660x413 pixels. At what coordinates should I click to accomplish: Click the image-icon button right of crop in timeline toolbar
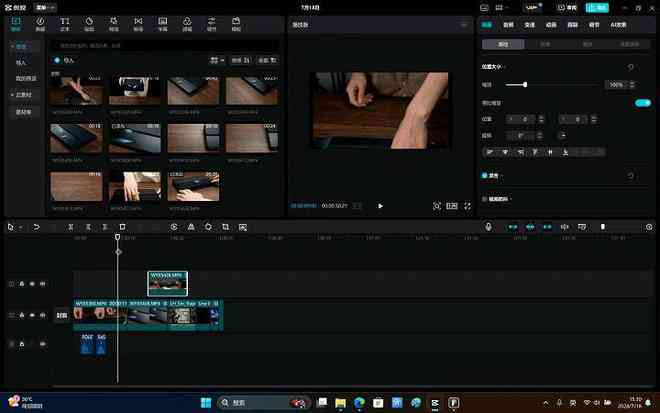click(x=243, y=227)
